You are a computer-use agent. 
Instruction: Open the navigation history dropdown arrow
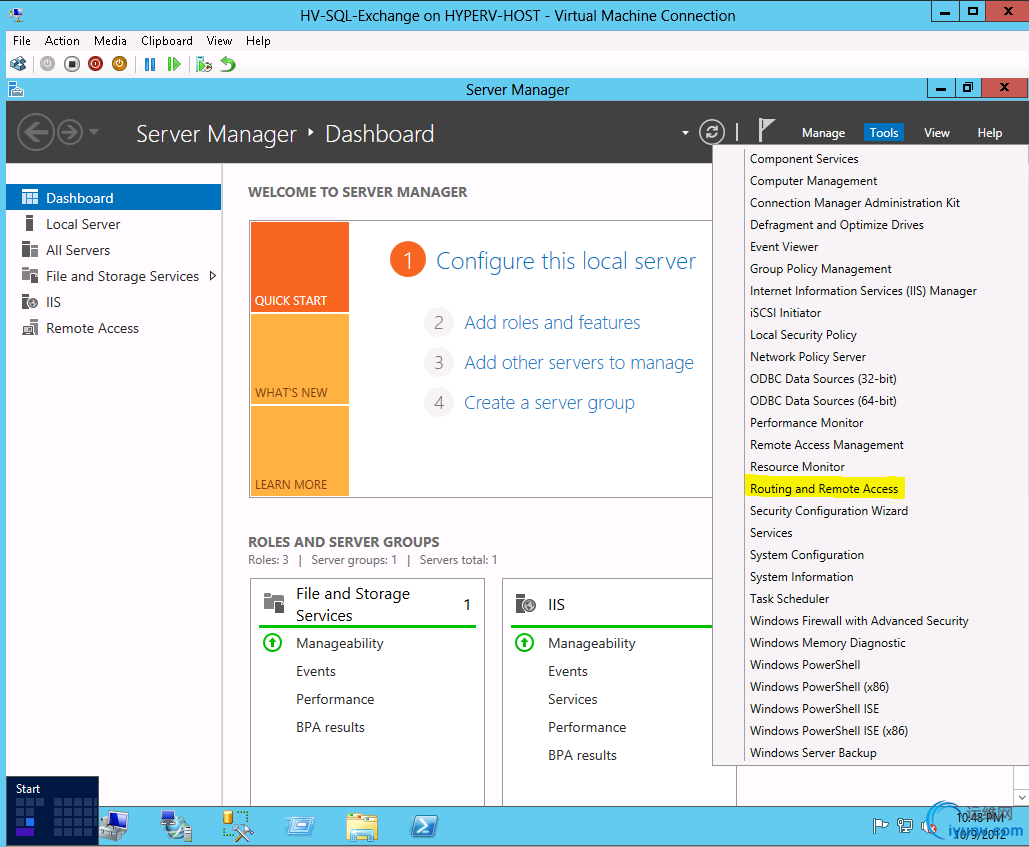coord(94,132)
